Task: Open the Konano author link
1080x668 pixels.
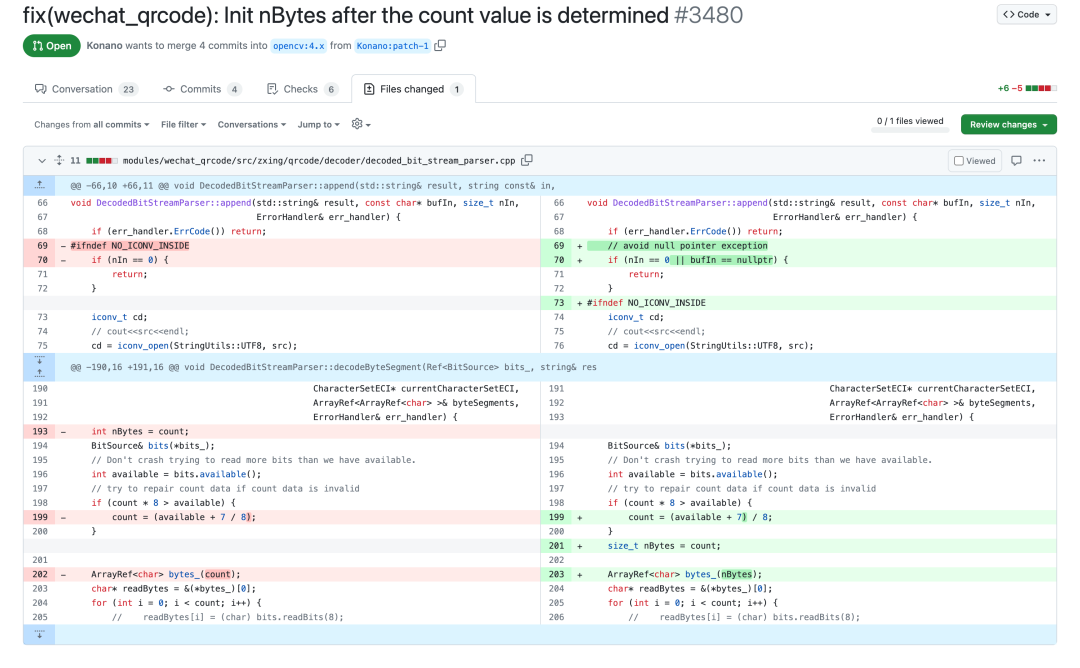Action: coord(104,45)
